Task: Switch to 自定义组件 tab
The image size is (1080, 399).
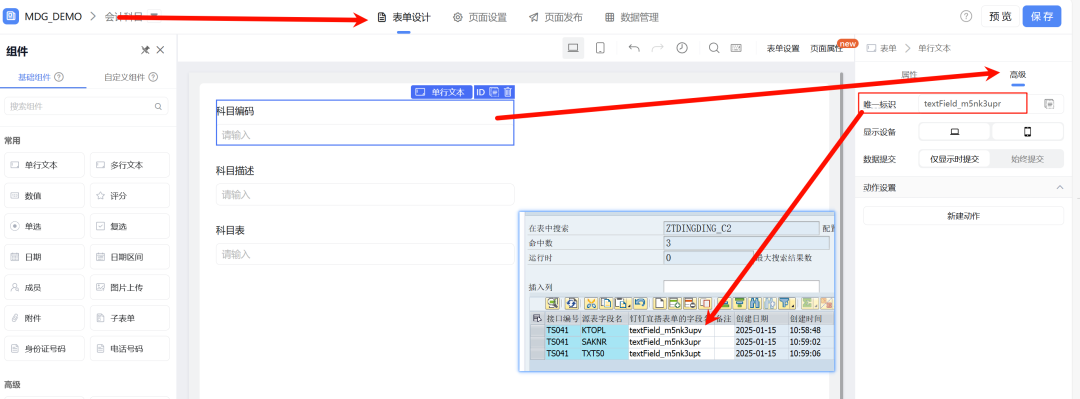Action: coord(124,77)
